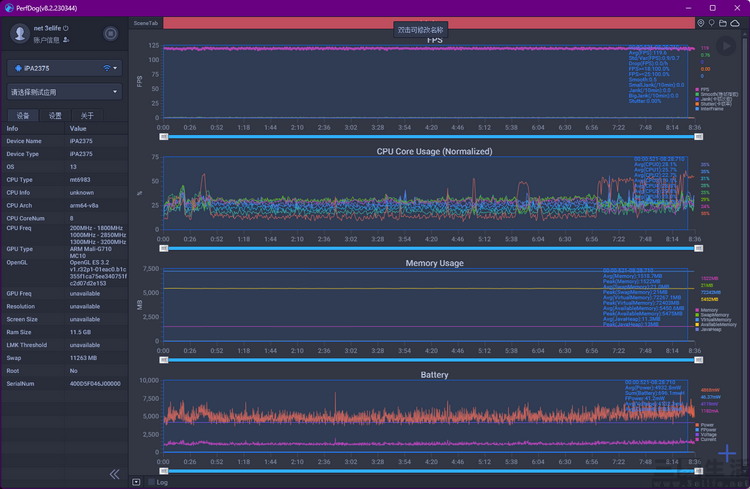Toggle the Log checkbox
The height and width of the screenshot is (489, 750).
click(x=152, y=482)
